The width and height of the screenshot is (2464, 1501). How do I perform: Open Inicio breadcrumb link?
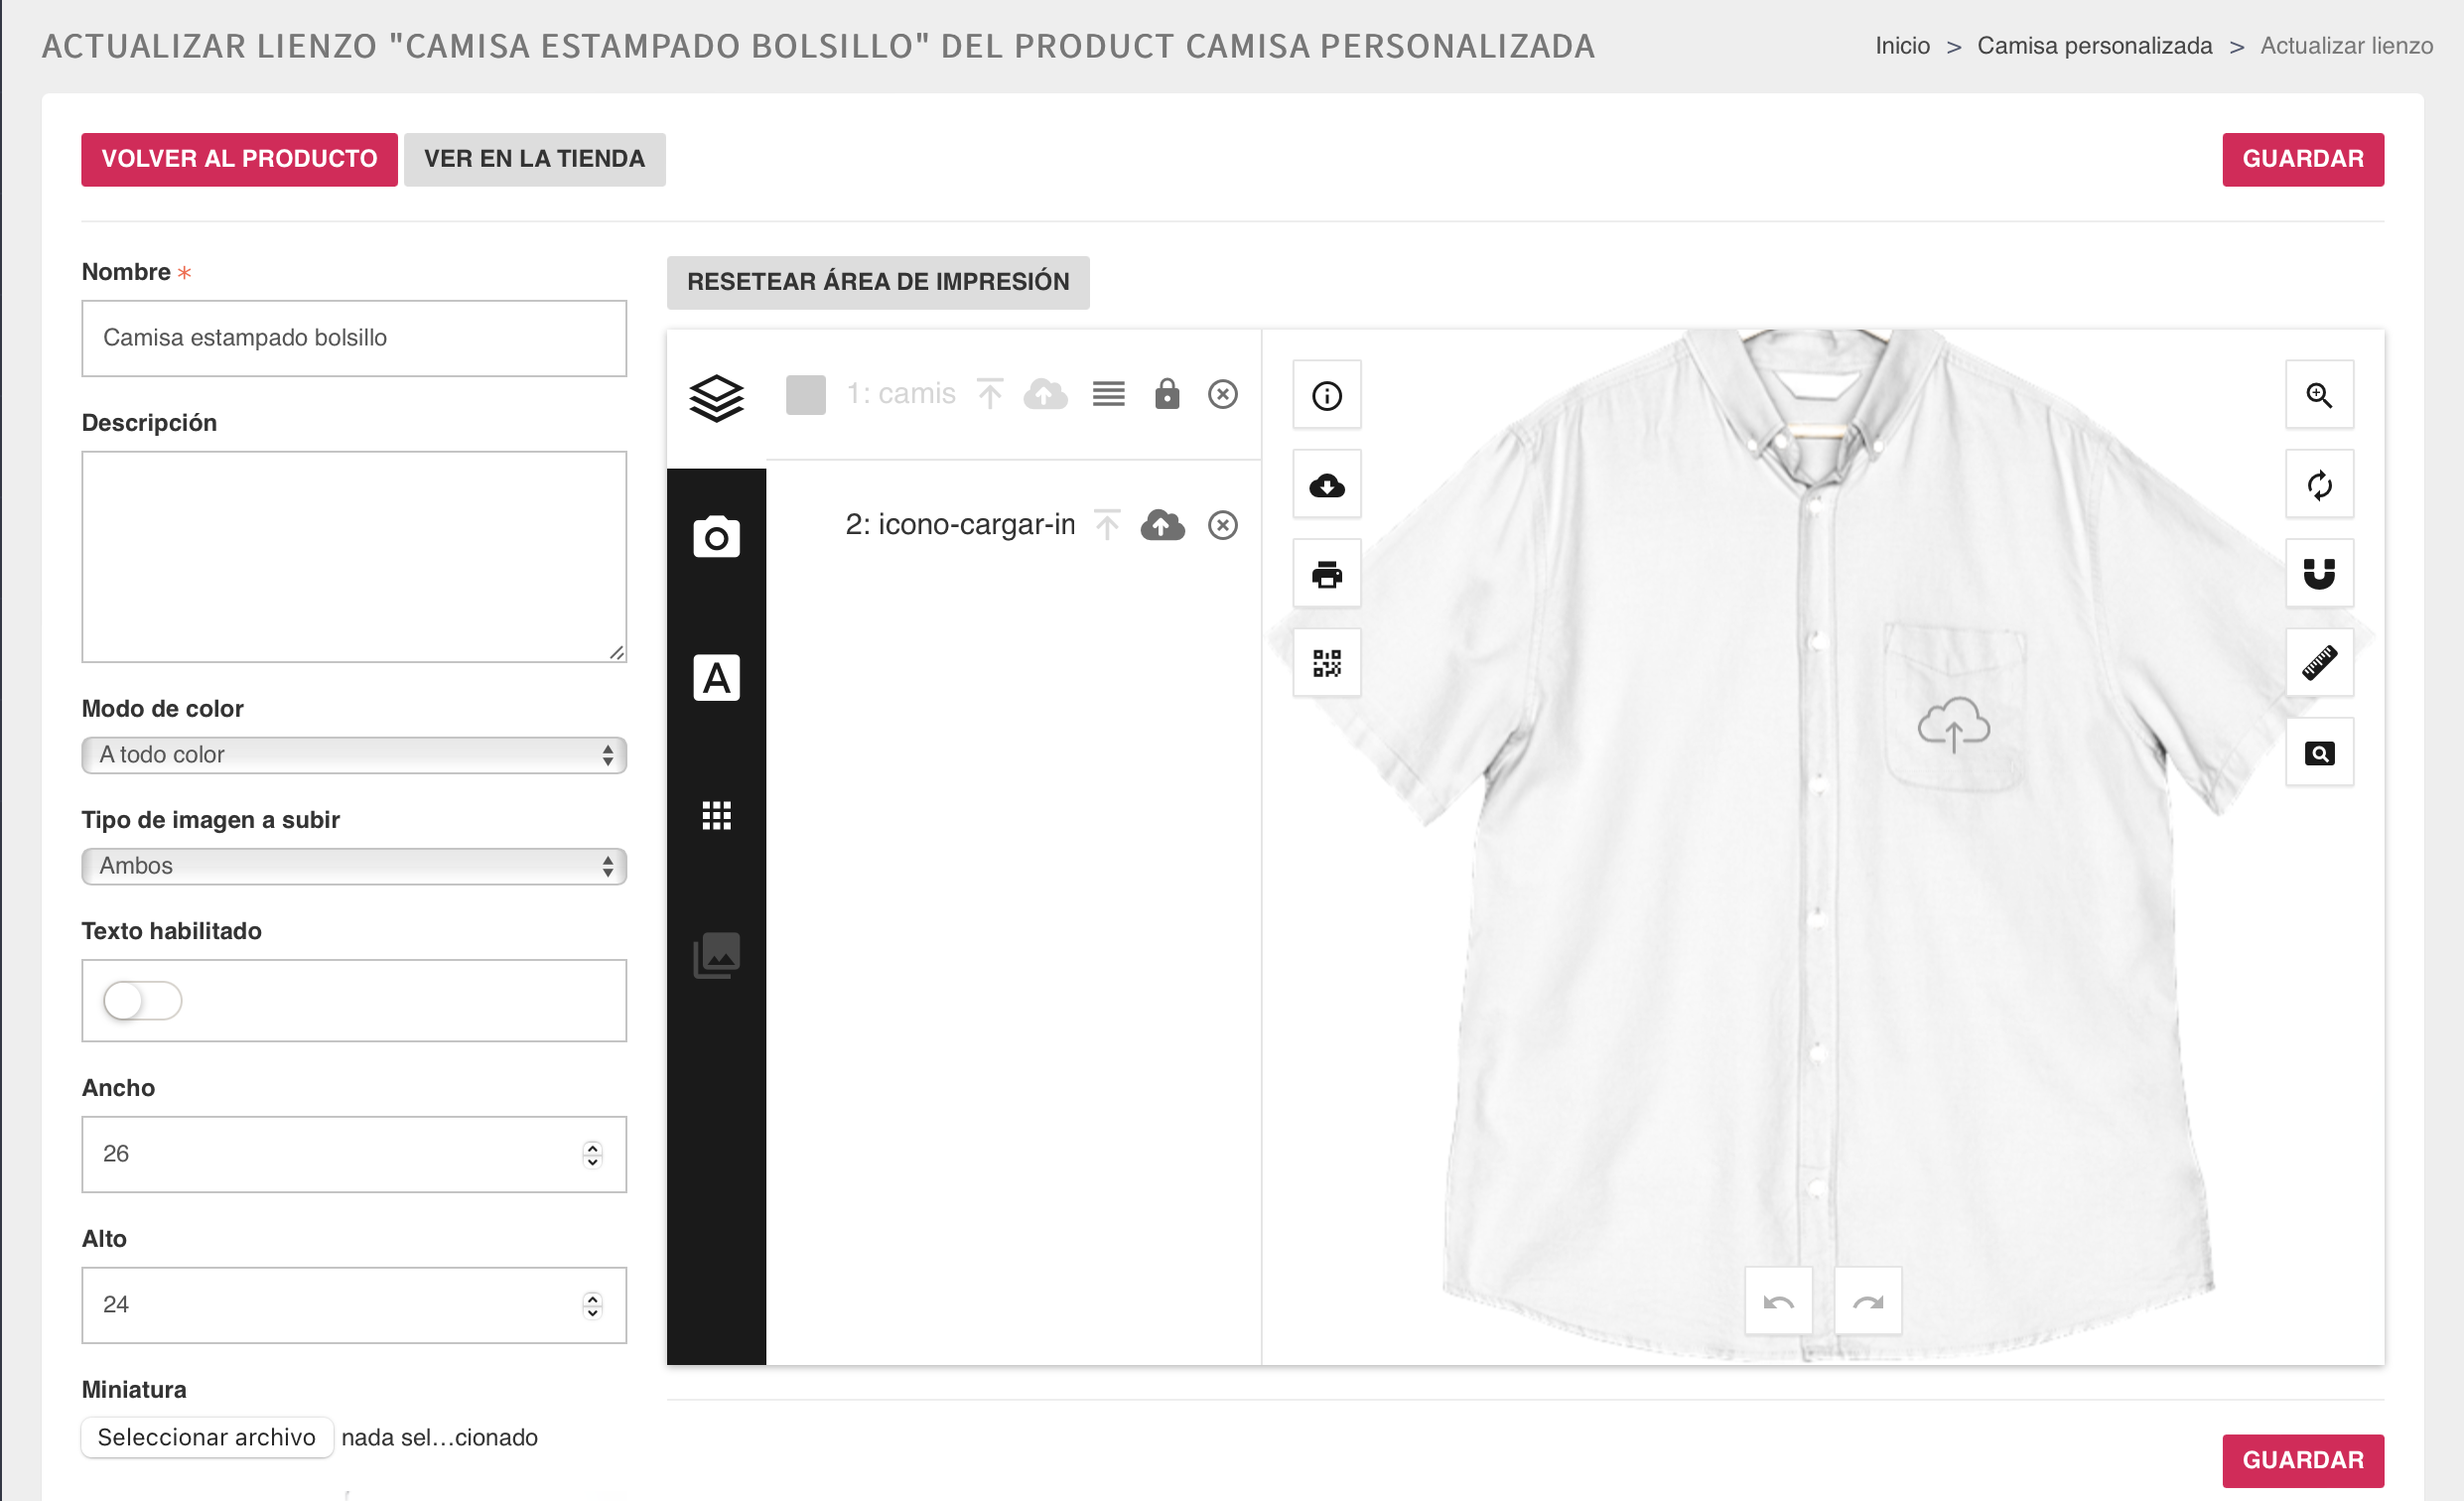(x=1902, y=46)
